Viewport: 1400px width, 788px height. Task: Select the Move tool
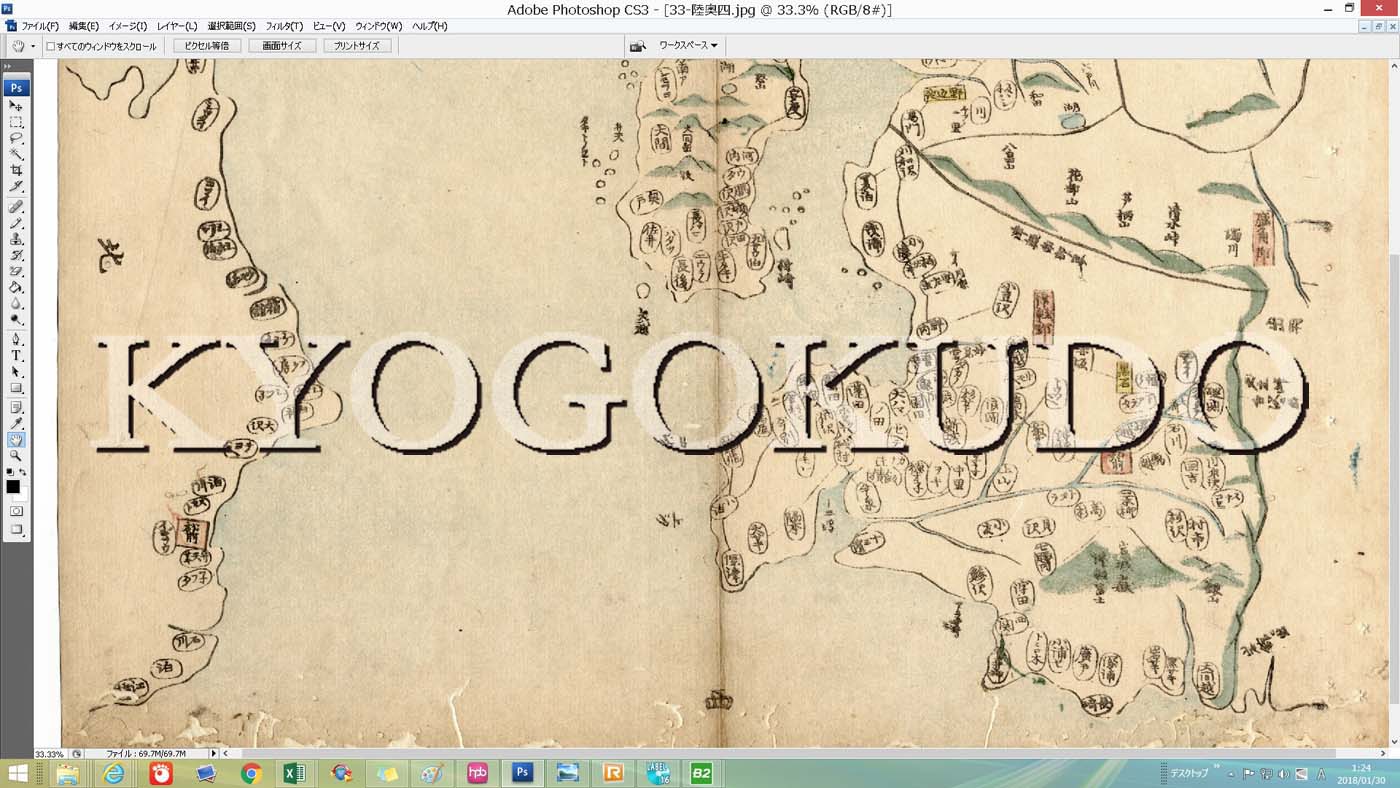point(16,105)
